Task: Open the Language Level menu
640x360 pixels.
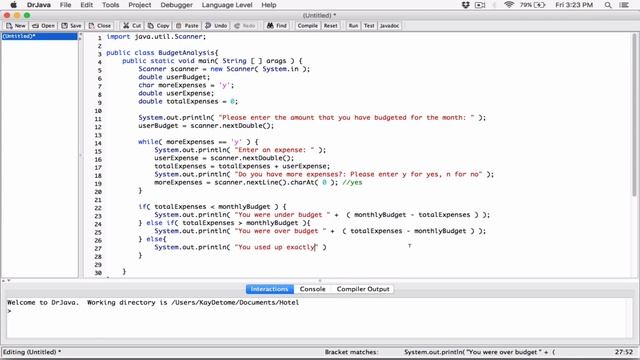Action: click(227, 5)
